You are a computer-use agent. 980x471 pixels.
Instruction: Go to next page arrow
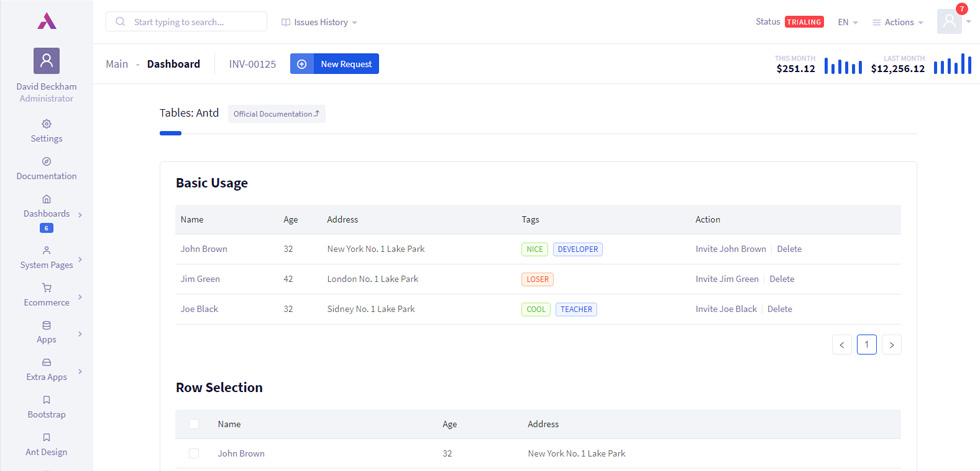click(892, 345)
